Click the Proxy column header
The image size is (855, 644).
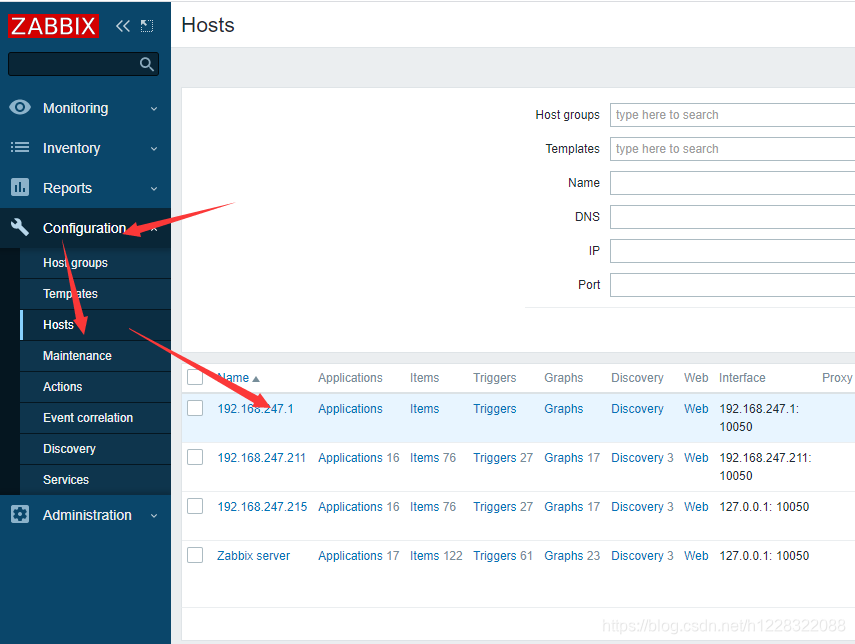(x=836, y=377)
